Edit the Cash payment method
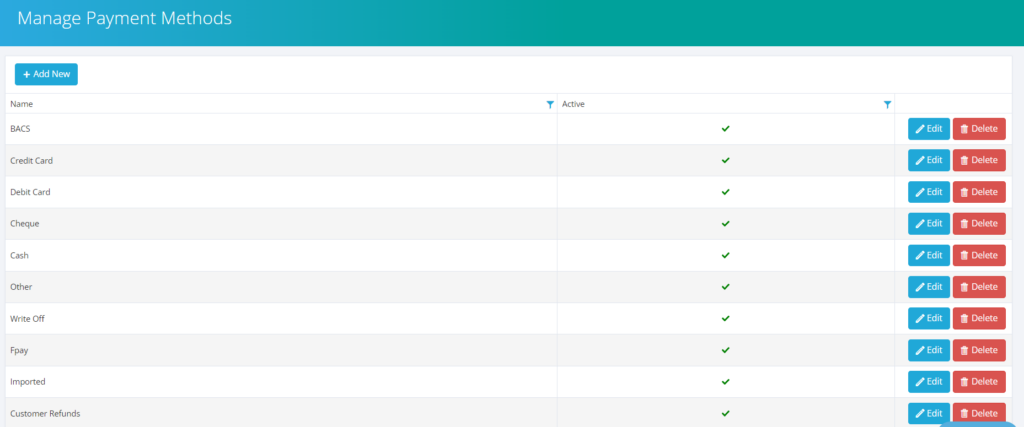This screenshot has width=1024, height=427. pos(929,255)
